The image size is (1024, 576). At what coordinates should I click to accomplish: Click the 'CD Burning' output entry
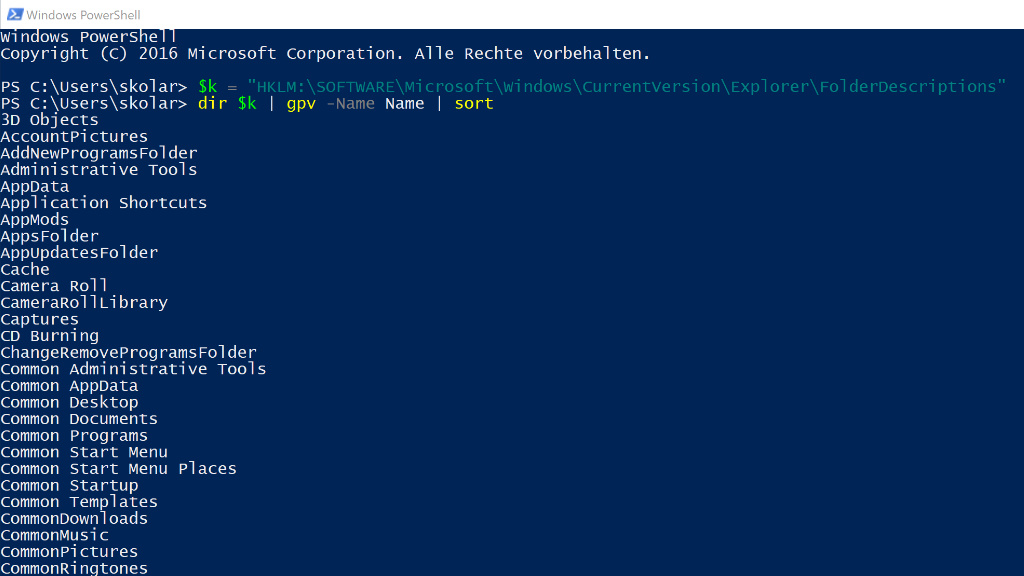(x=50, y=336)
